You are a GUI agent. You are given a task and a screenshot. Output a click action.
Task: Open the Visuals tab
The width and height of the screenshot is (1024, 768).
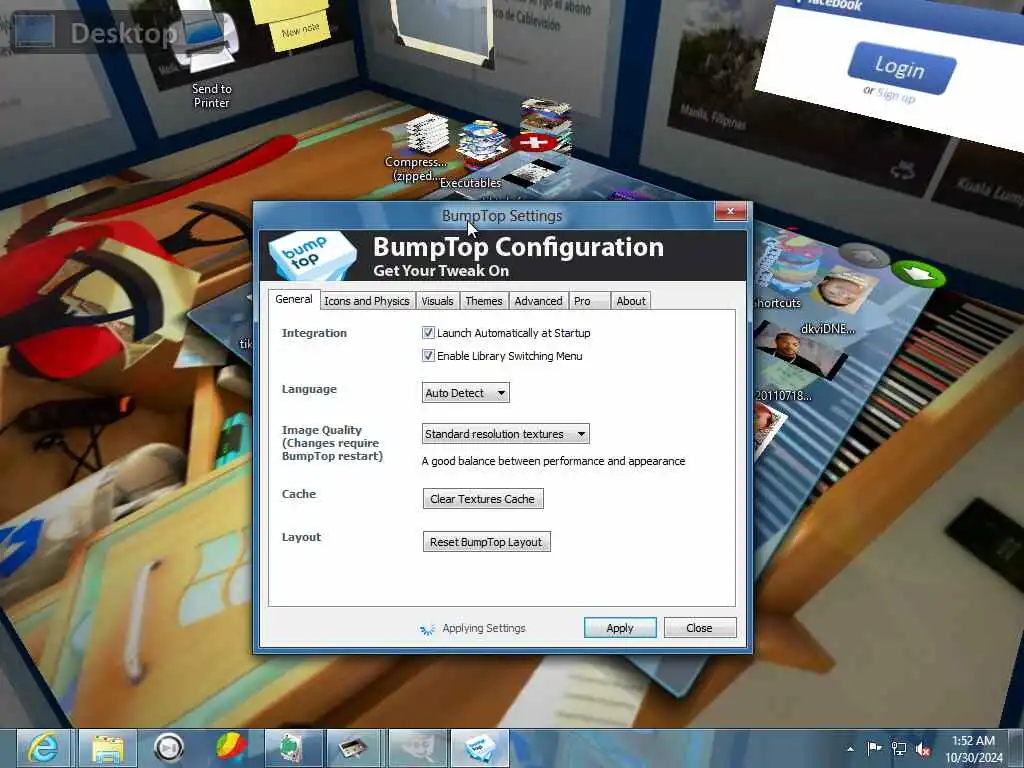[x=437, y=301]
